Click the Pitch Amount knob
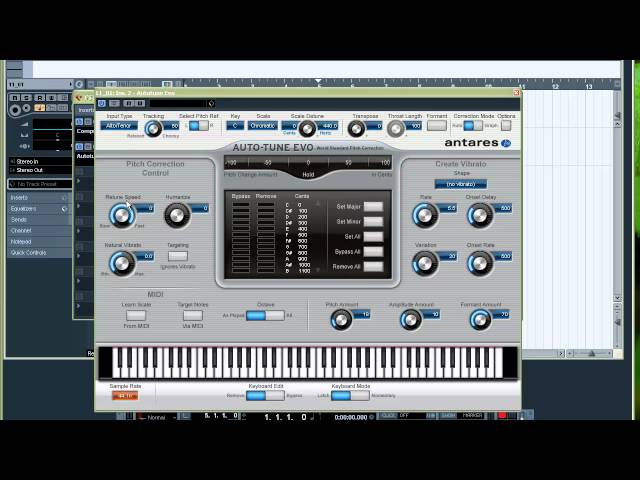Screen dimensions: 640x480 (341, 320)
